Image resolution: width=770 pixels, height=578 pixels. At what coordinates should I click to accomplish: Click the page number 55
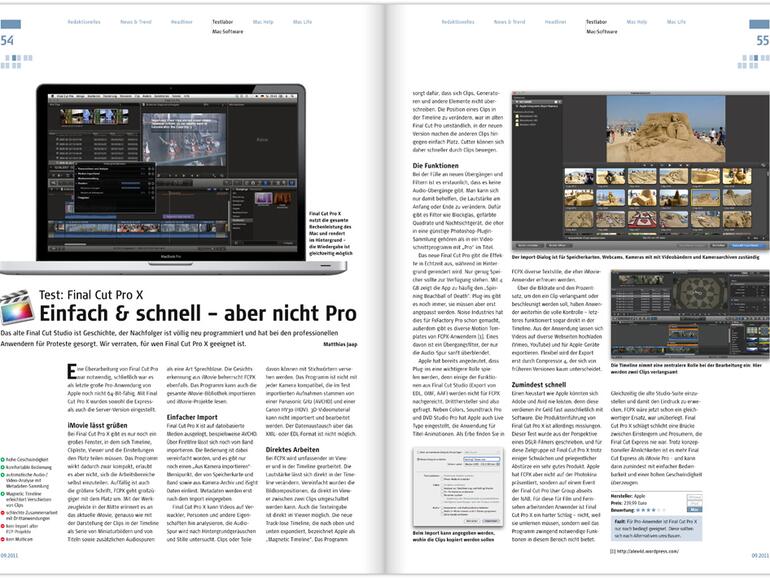click(763, 41)
